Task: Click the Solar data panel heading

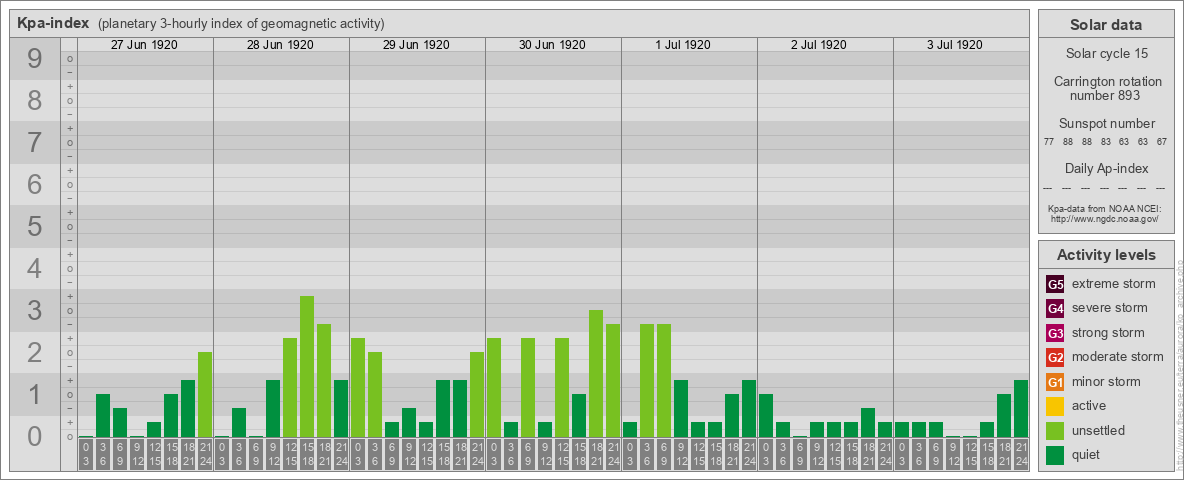Action: tap(1105, 25)
